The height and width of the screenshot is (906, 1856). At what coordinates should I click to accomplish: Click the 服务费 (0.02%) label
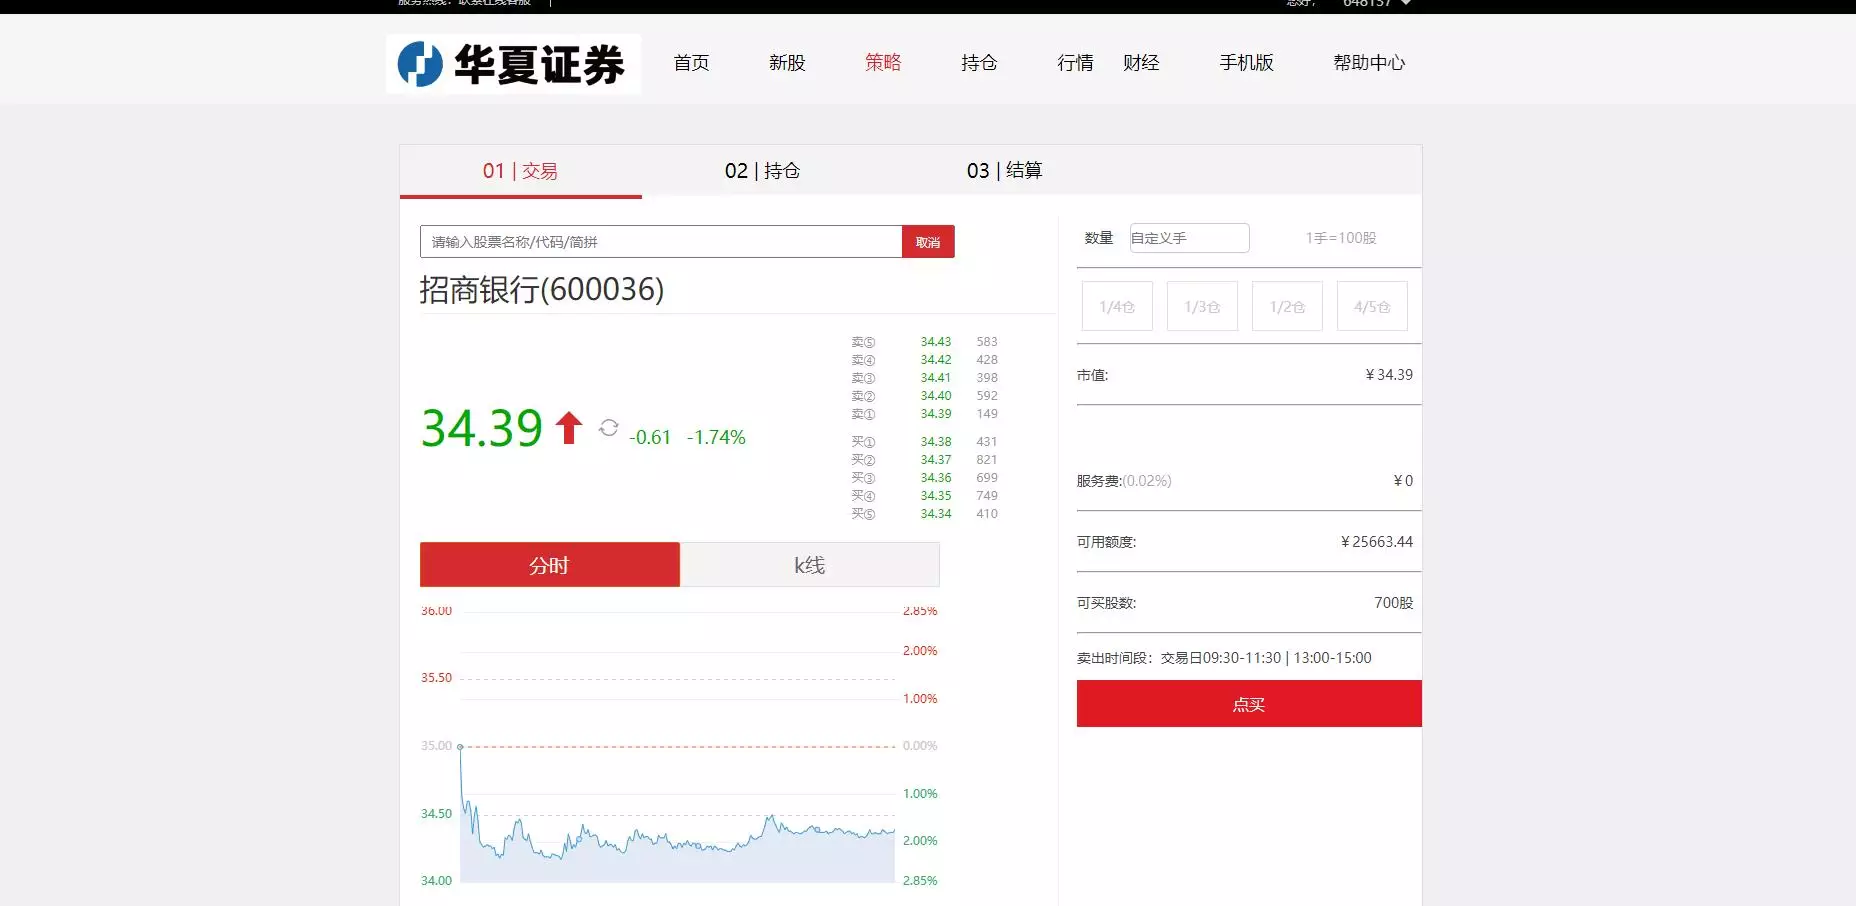(x=1124, y=481)
